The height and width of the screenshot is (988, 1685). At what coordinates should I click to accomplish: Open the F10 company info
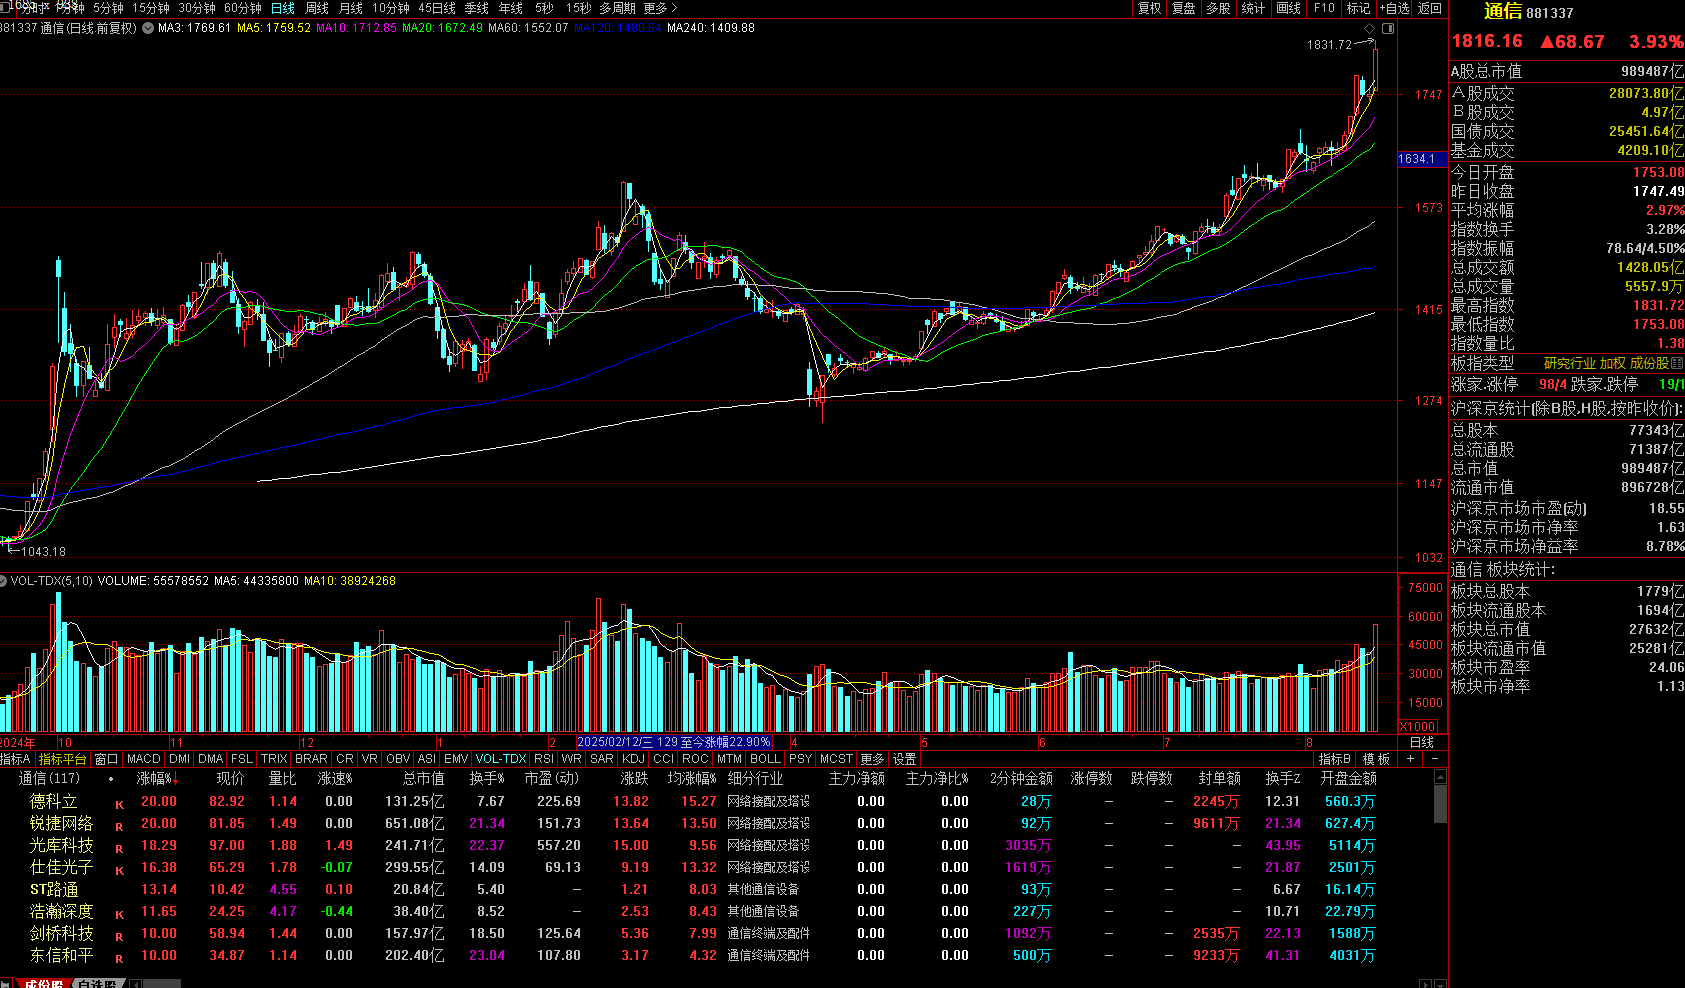click(x=1324, y=8)
